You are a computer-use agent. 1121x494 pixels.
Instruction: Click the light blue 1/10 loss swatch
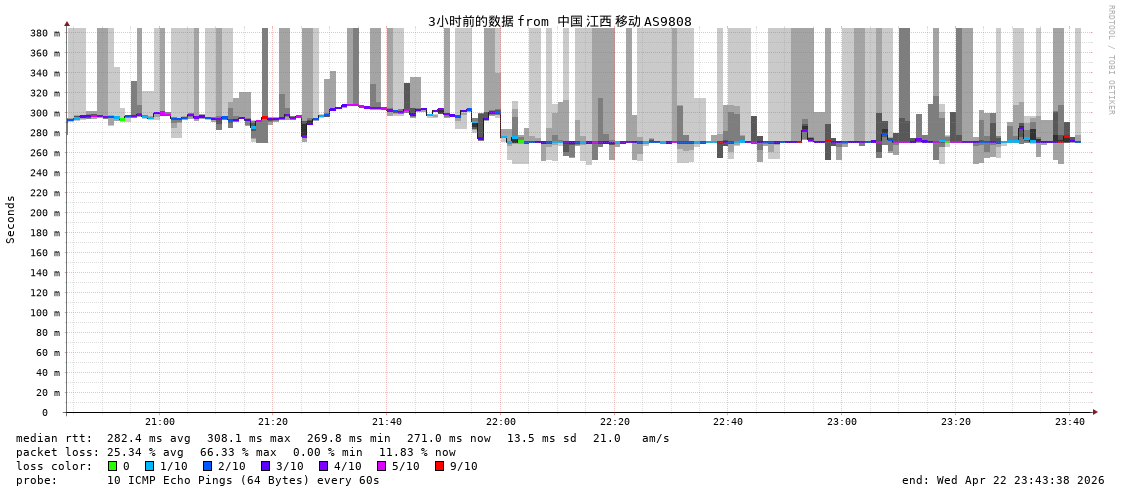point(149,466)
